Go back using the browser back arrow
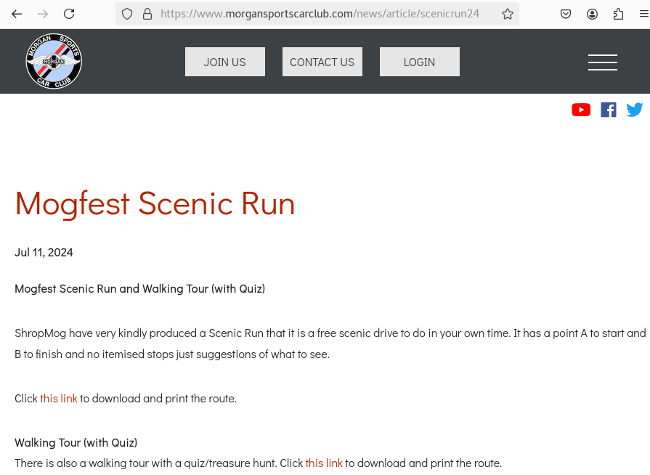Screen dimensions: 650x475 click(17, 14)
